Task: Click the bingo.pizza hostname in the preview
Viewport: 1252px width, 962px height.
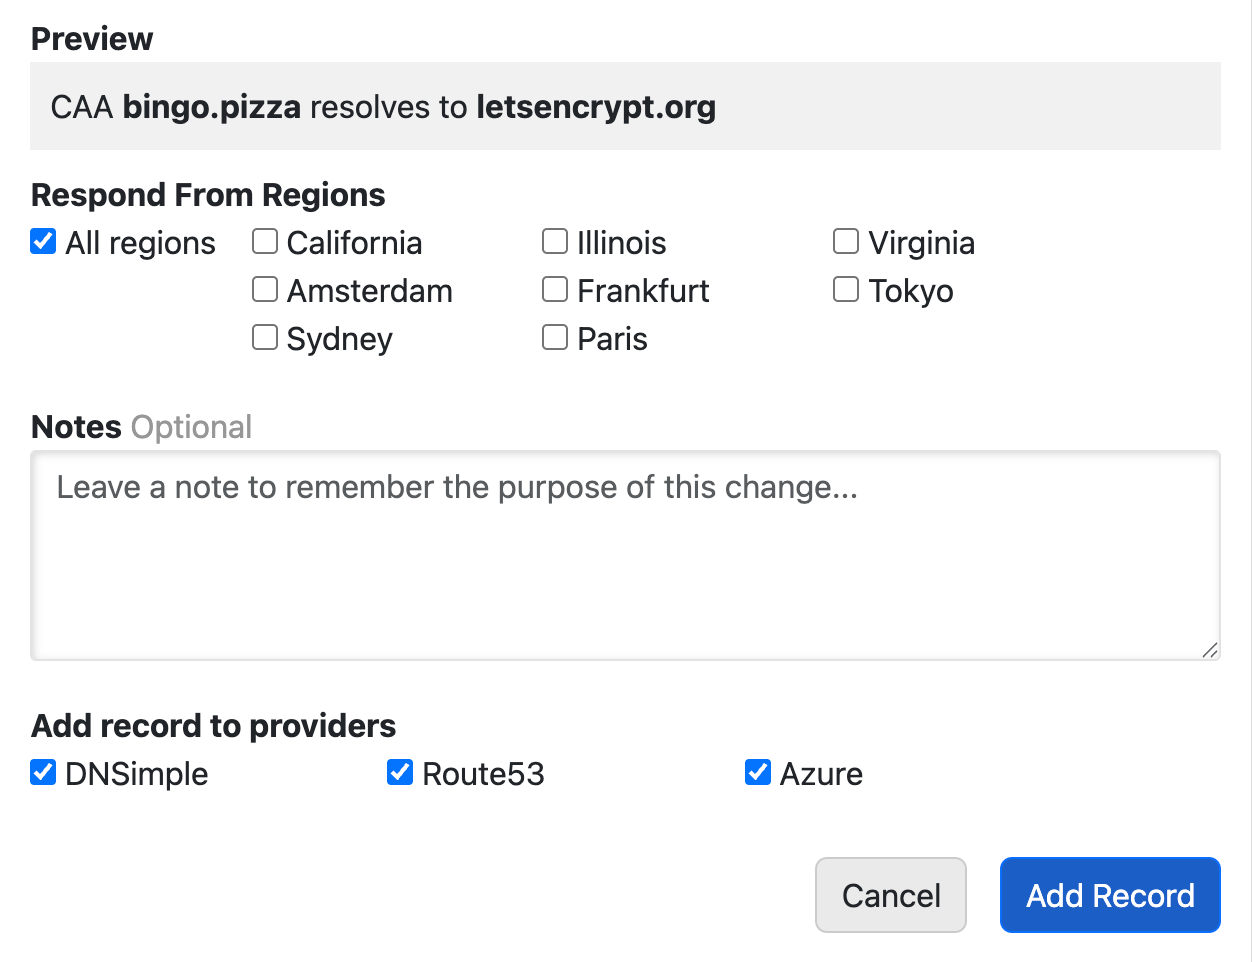Action: pyautogui.click(x=210, y=107)
